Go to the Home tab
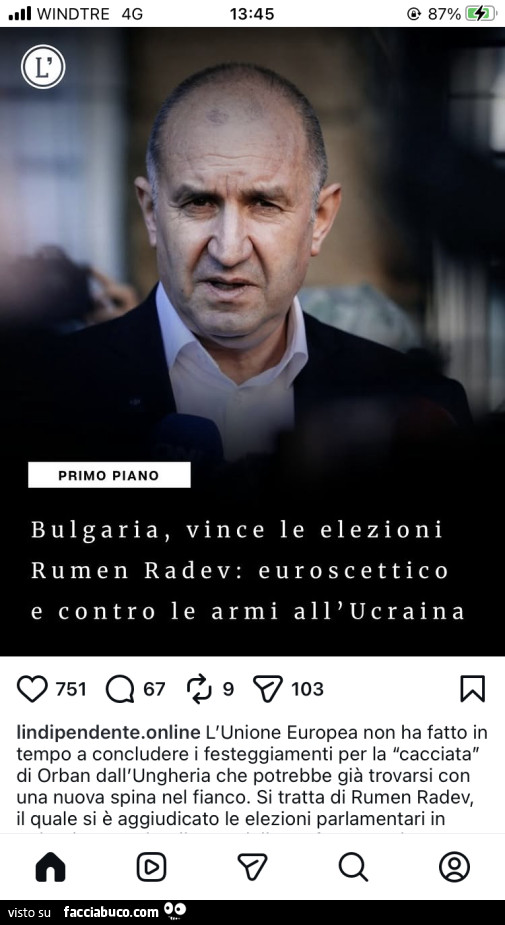Screen dimensions: 505x925 [51, 867]
